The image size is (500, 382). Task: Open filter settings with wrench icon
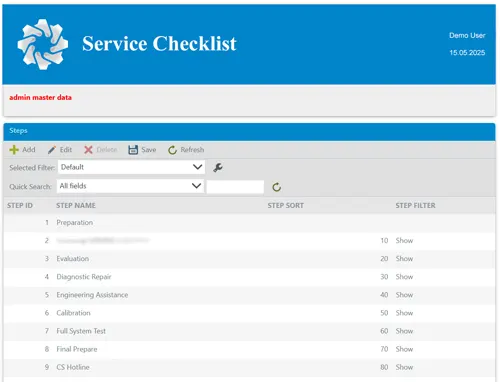tap(218, 167)
